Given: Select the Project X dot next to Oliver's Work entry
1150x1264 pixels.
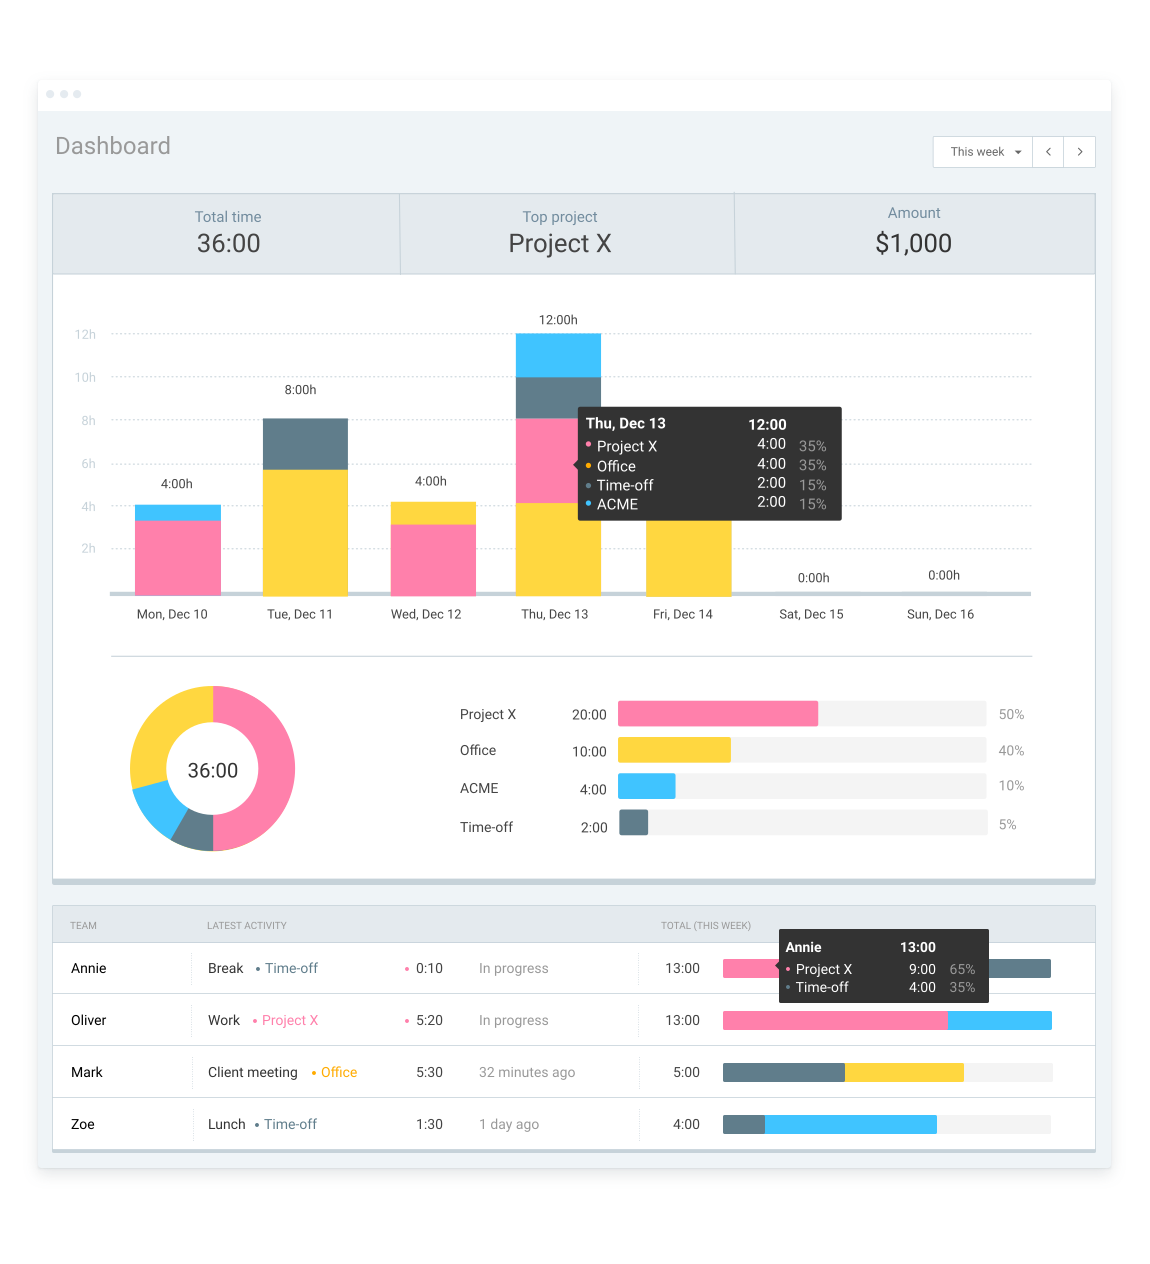Looking at the screenshot, I should tap(255, 1020).
